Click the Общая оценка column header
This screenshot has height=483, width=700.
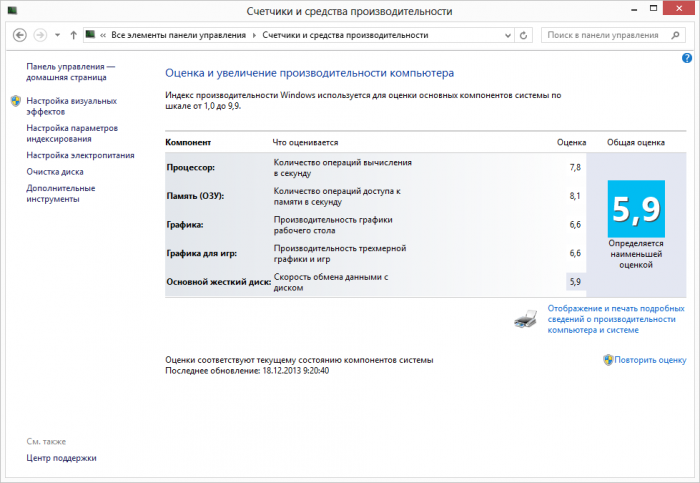tap(636, 142)
